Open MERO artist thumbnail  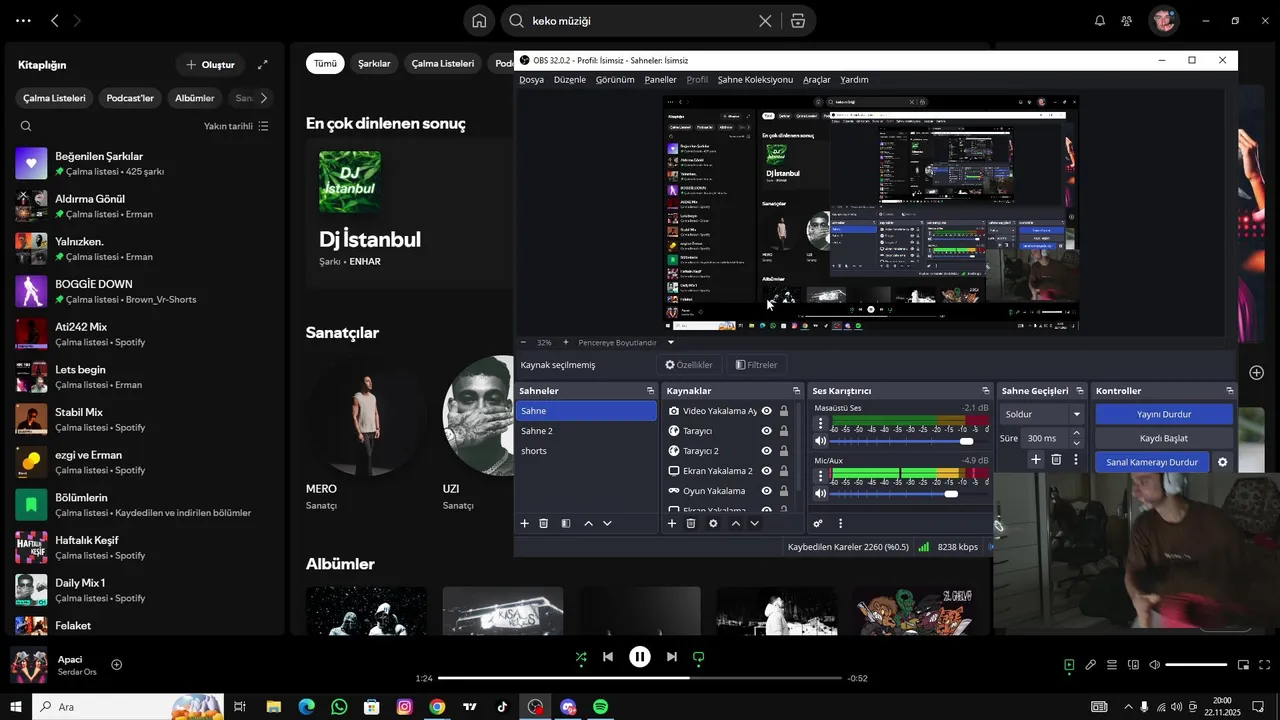pos(366,415)
